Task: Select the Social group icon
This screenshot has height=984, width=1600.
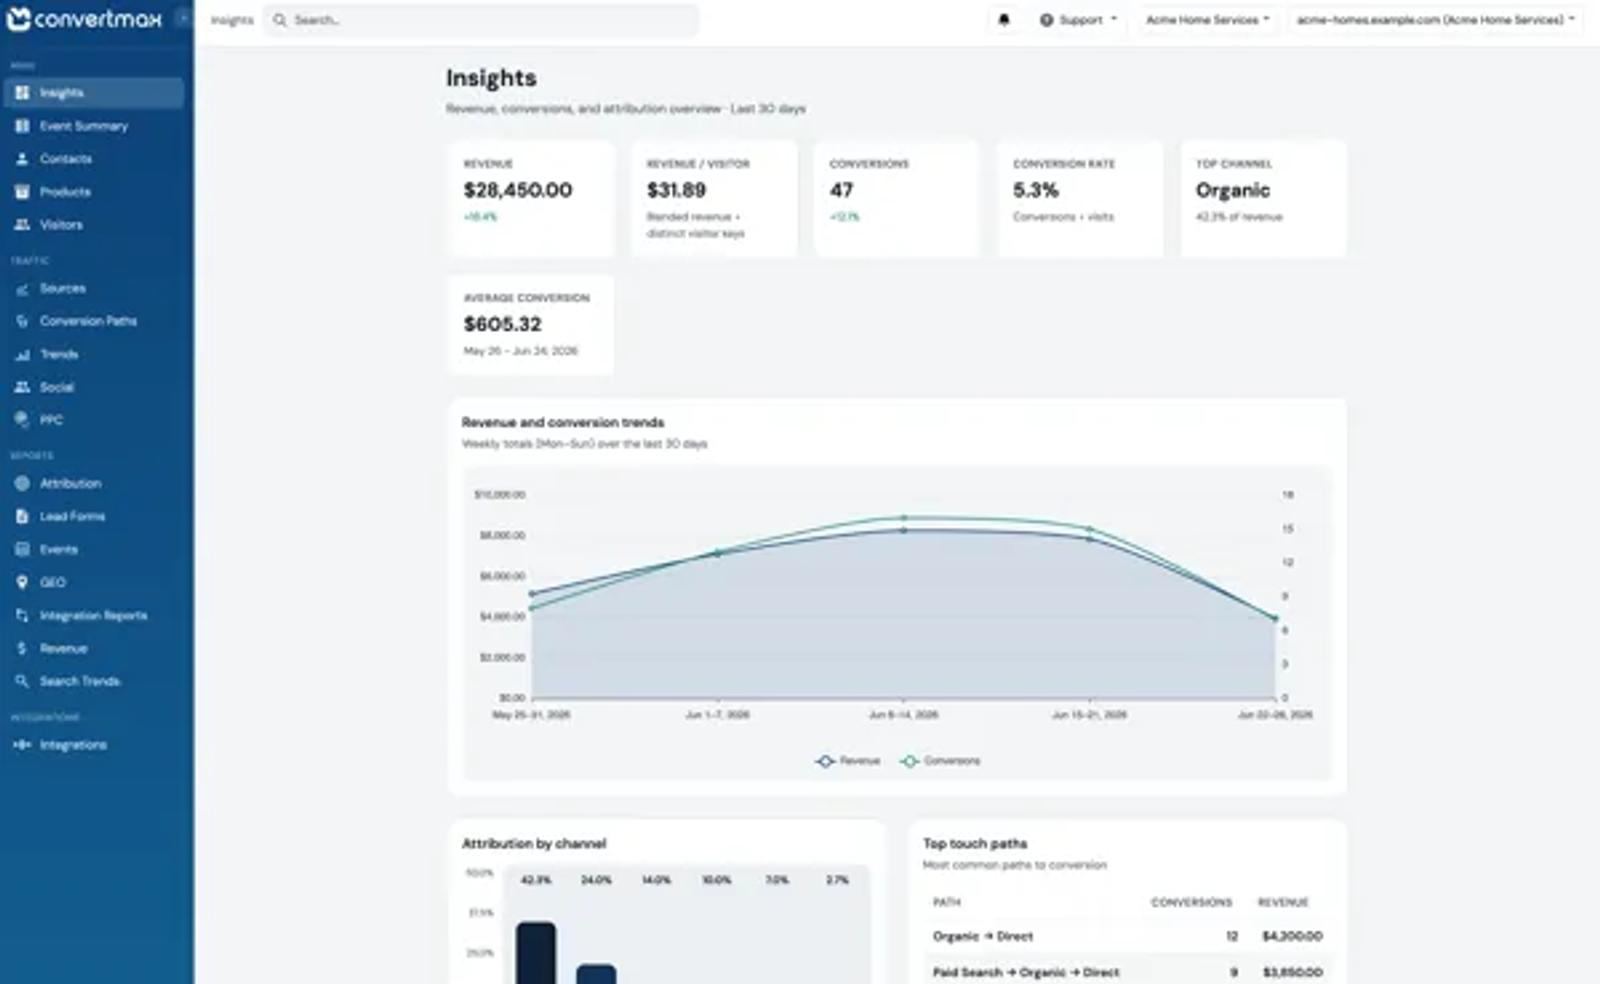Action: tap(22, 387)
